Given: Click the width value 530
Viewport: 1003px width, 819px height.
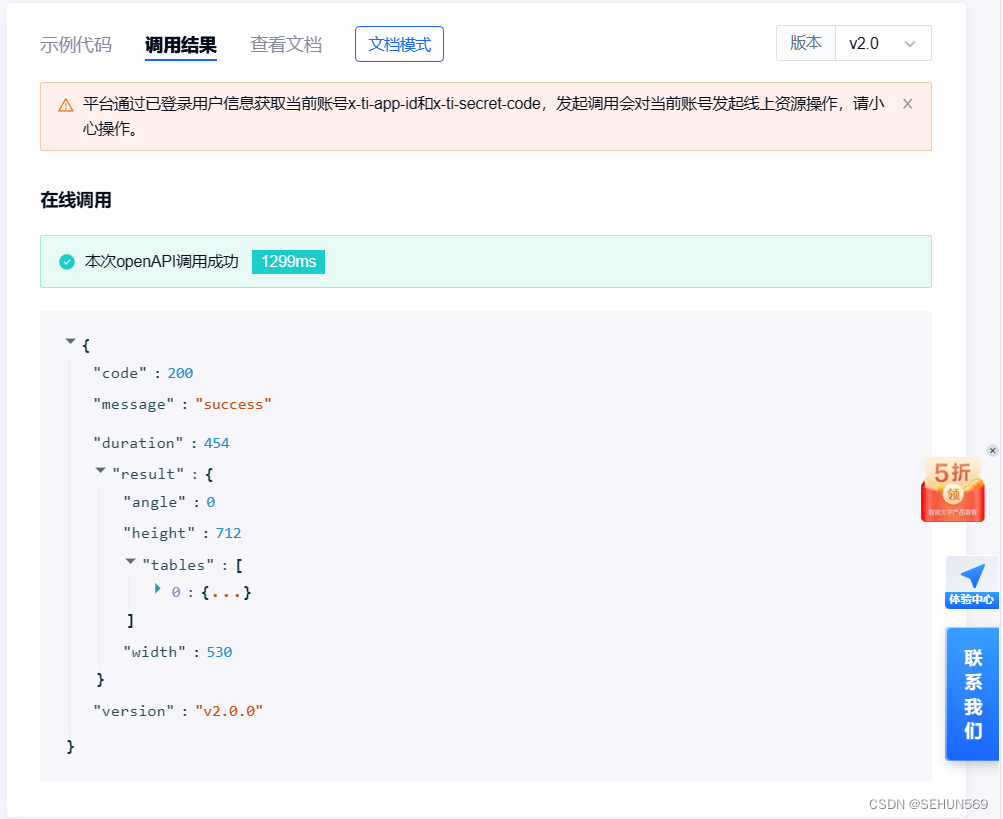Looking at the screenshot, I should pyautogui.click(x=219, y=652).
